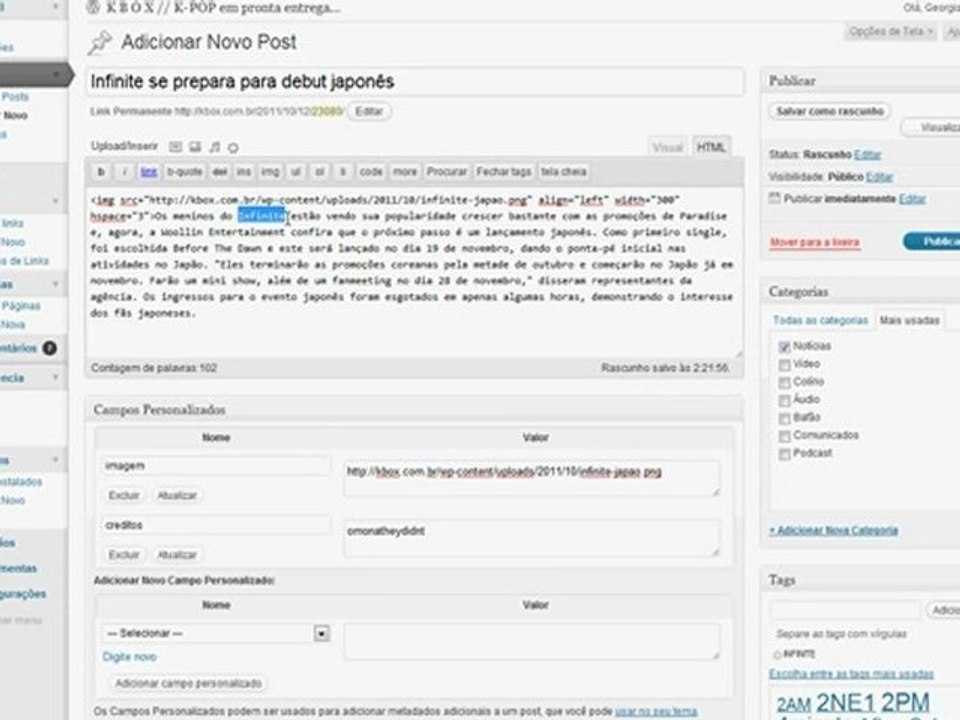Screen dimensions: 960x720
Task: Check the Comunicados category
Action: coord(784,437)
